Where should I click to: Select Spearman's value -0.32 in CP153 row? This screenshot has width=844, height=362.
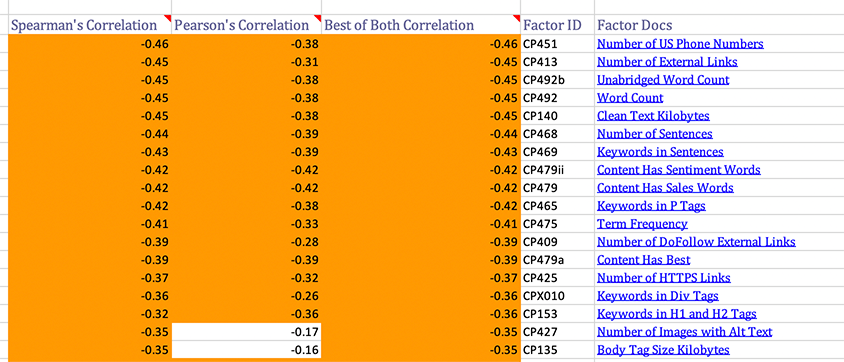90,314
